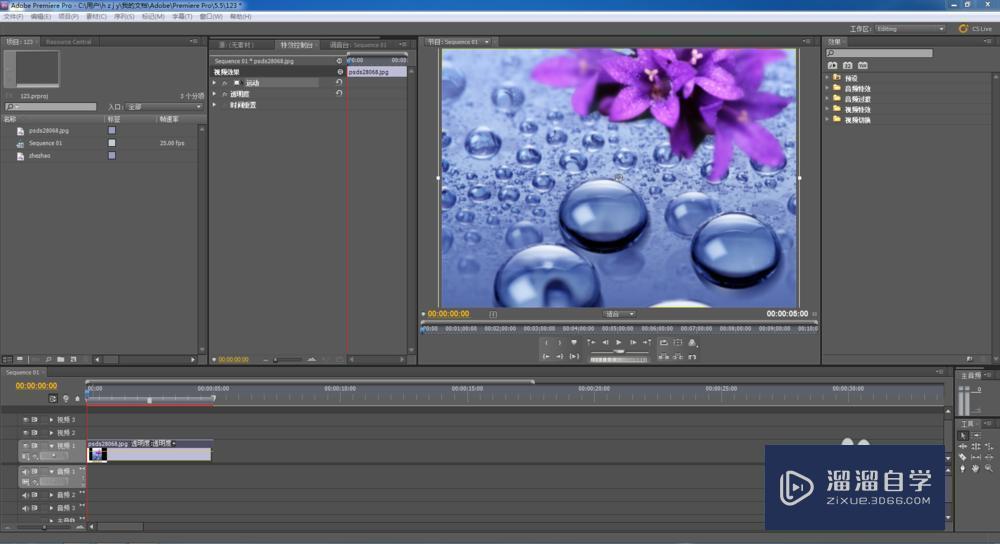Open the zoom level dropdown under Program monitor
This screenshot has width=1000, height=544.
[x=618, y=314]
